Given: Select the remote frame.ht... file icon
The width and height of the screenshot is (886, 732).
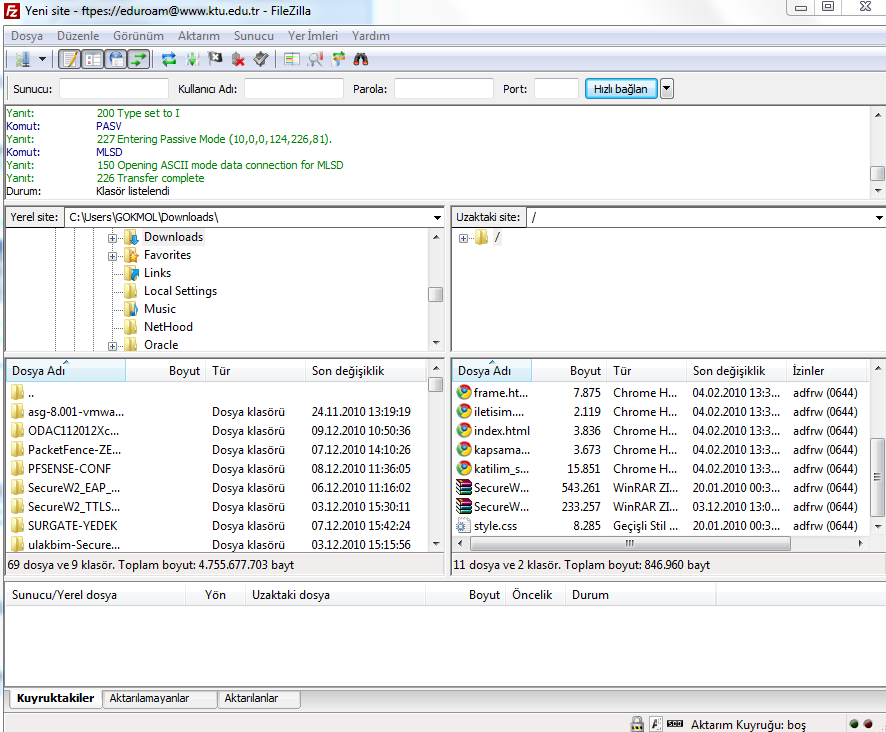Looking at the screenshot, I should [464, 392].
